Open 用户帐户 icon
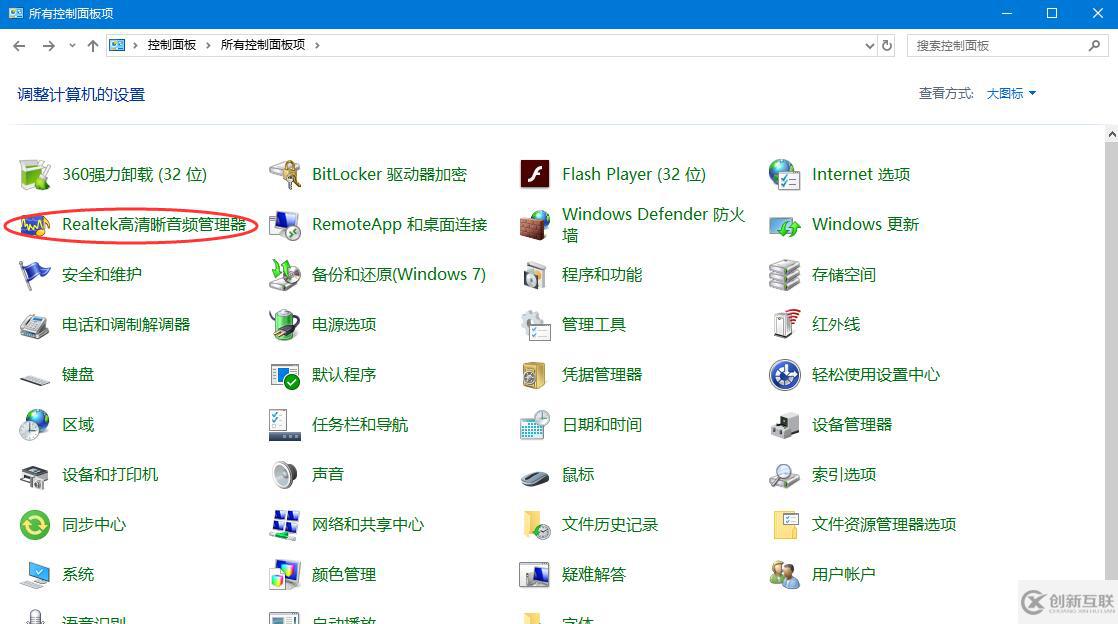Image resolution: width=1118 pixels, height=624 pixels. (x=784, y=576)
